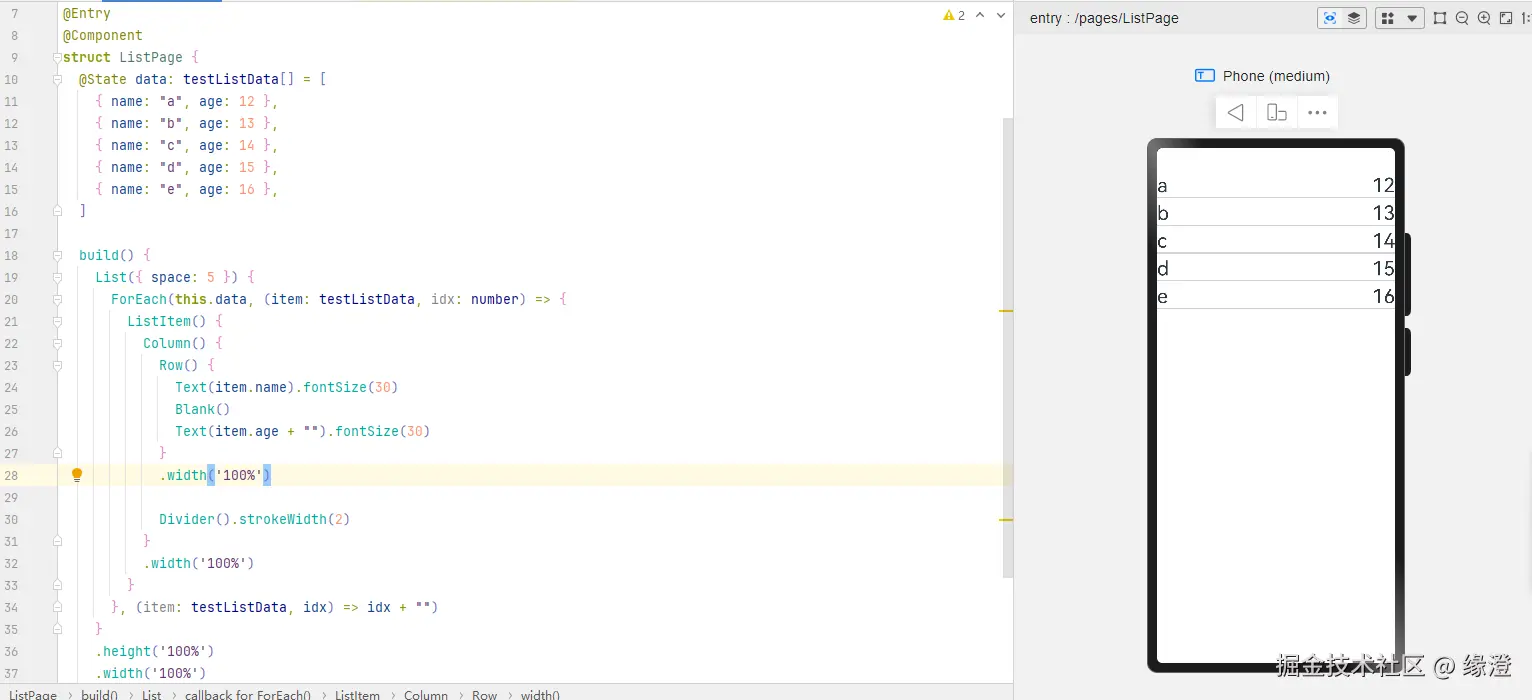Select callback for ForEach() breadcrumb
This screenshot has width=1532, height=700.
(248, 694)
